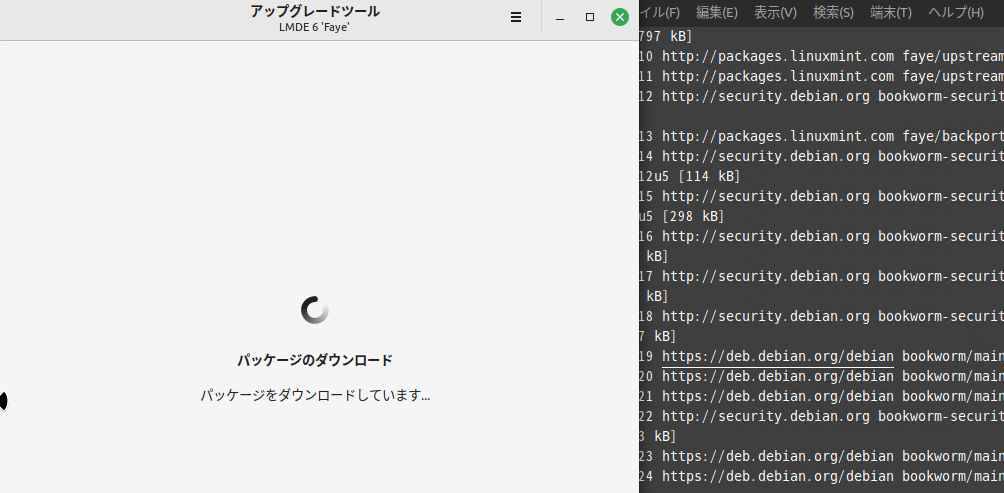Close the upgrade tool window

[619, 17]
